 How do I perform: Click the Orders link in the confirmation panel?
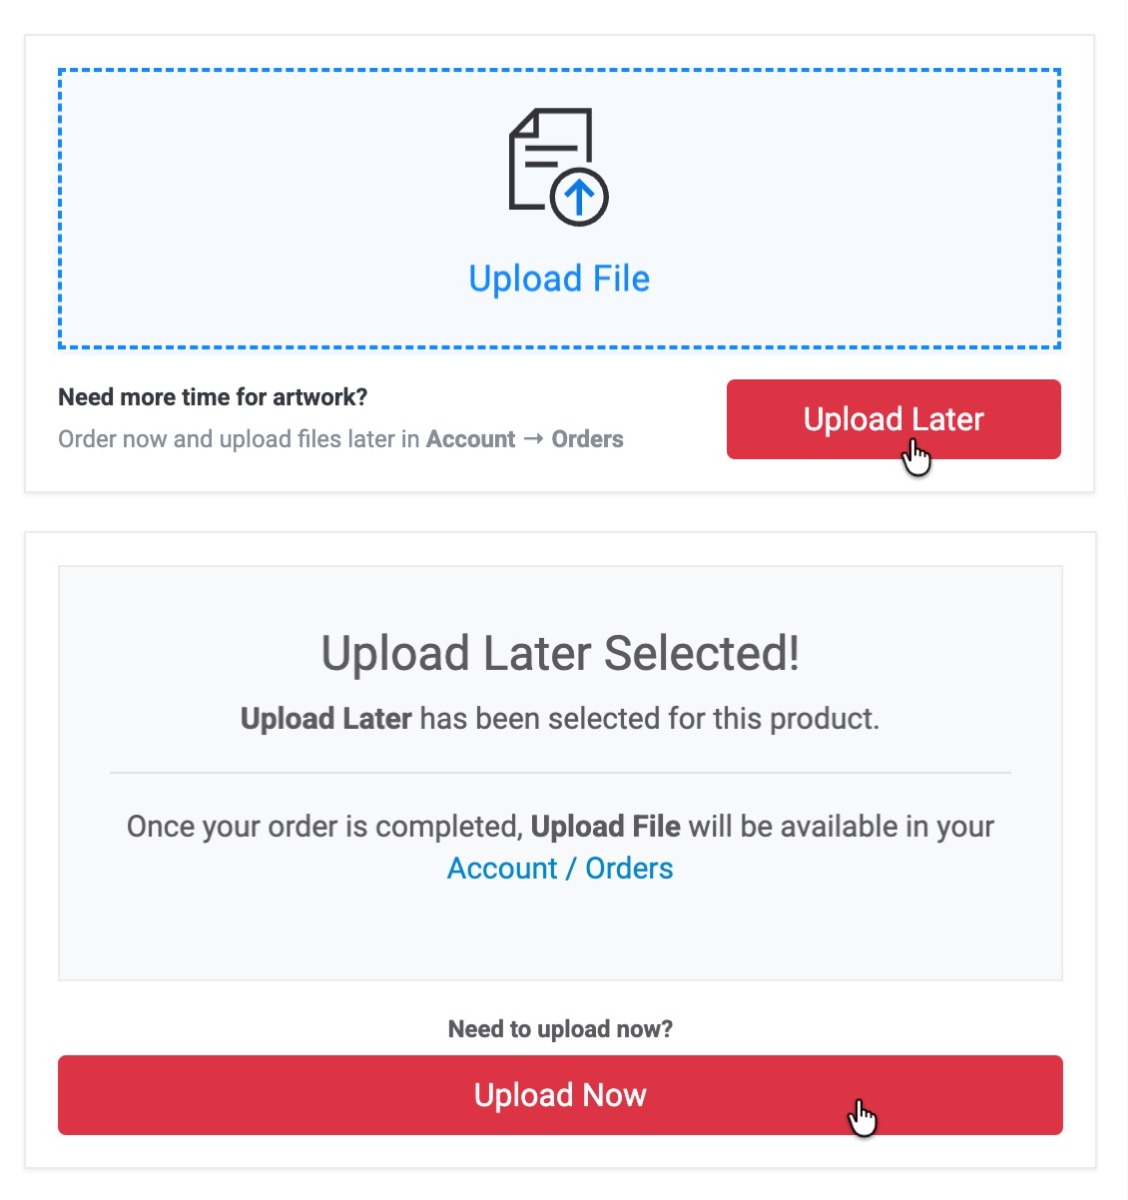(628, 868)
